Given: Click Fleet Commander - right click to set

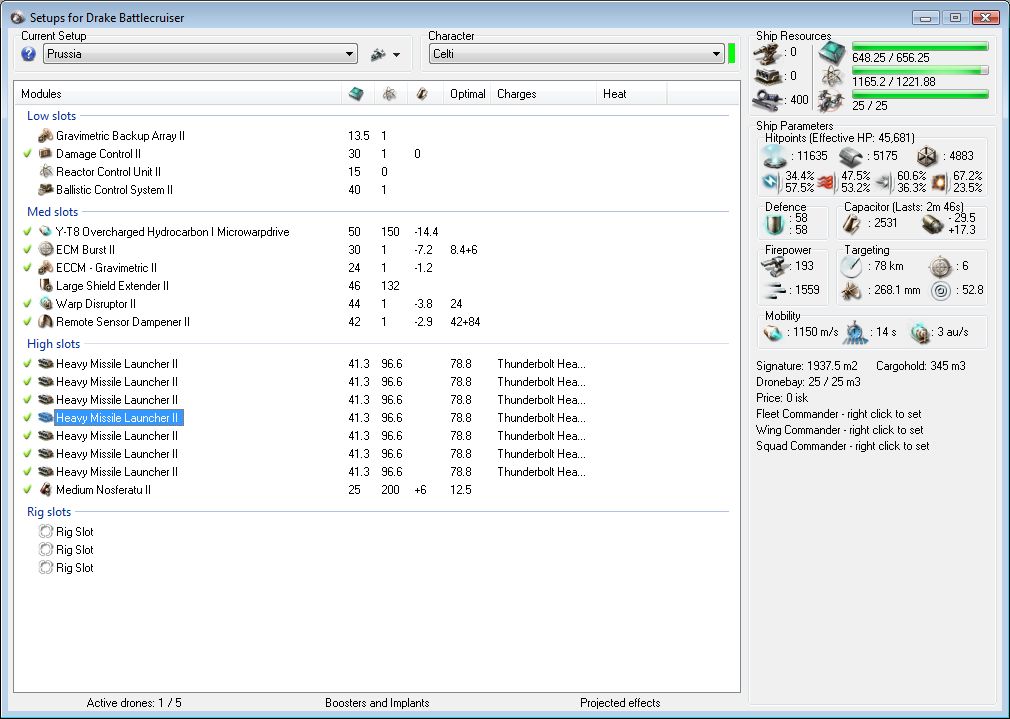Looking at the screenshot, I should [x=839, y=414].
